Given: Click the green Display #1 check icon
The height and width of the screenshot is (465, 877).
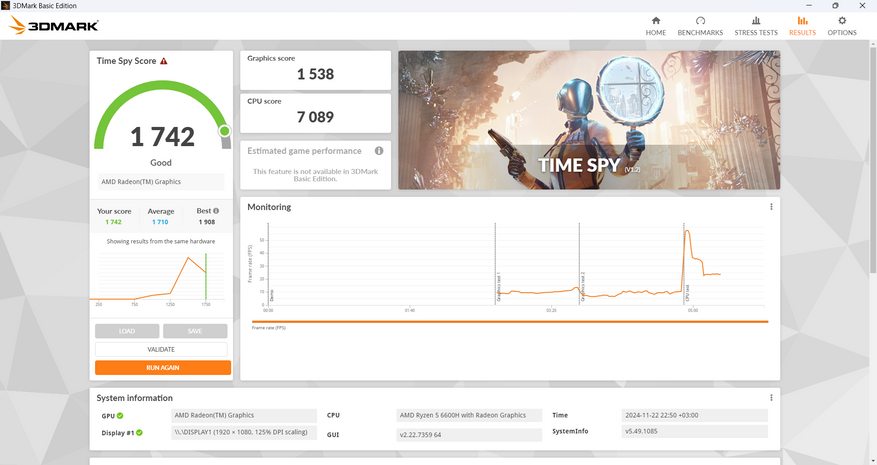Looking at the screenshot, I should [x=139, y=433].
